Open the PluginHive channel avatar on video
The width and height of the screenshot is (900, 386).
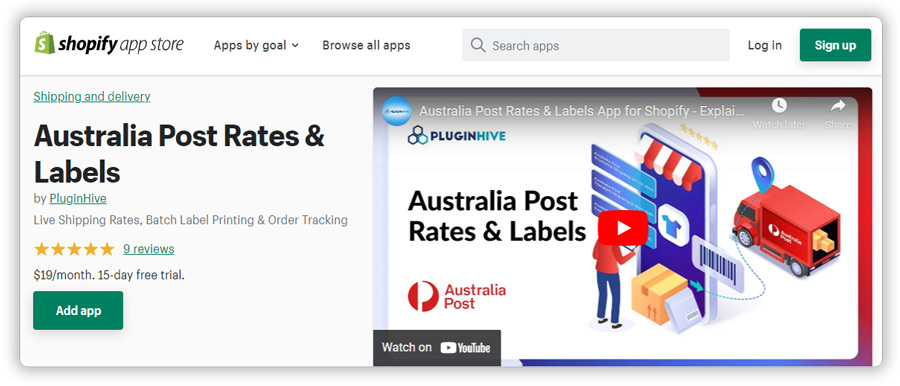point(397,110)
